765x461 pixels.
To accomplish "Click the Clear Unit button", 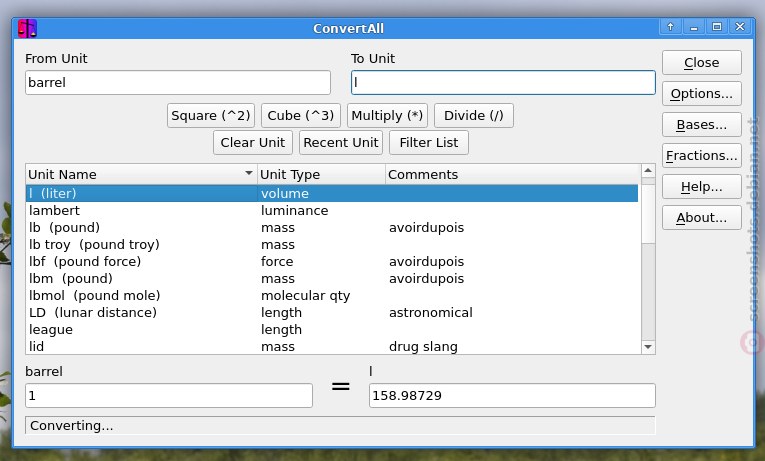I will (253, 142).
